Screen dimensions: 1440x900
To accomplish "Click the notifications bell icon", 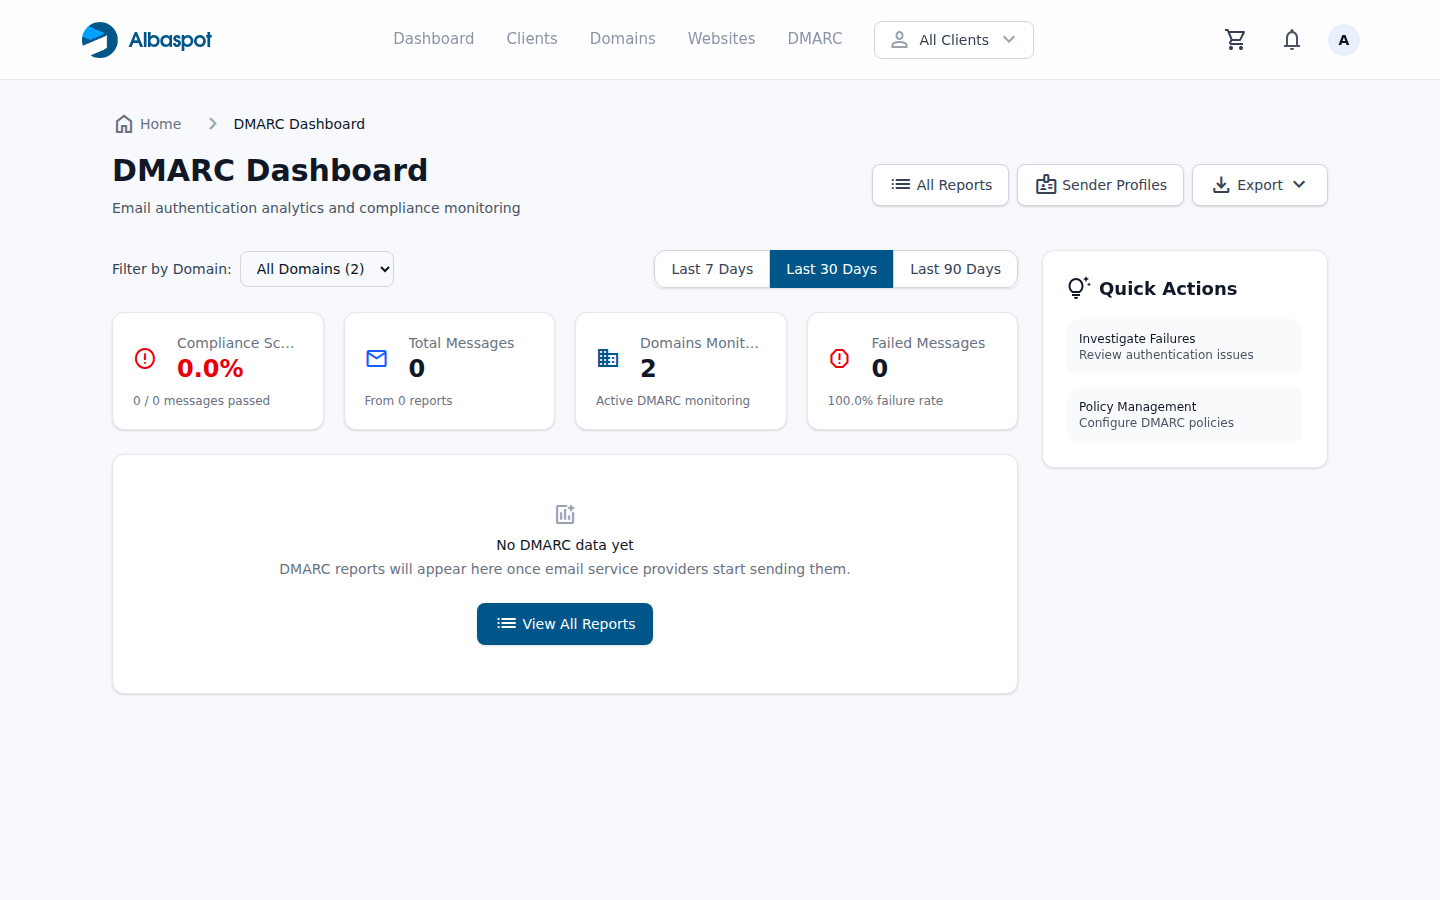I will tap(1291, 39).
